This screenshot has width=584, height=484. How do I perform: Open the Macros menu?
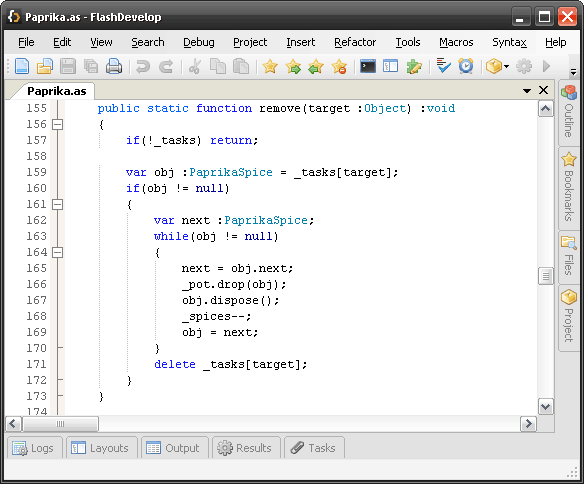456,42
